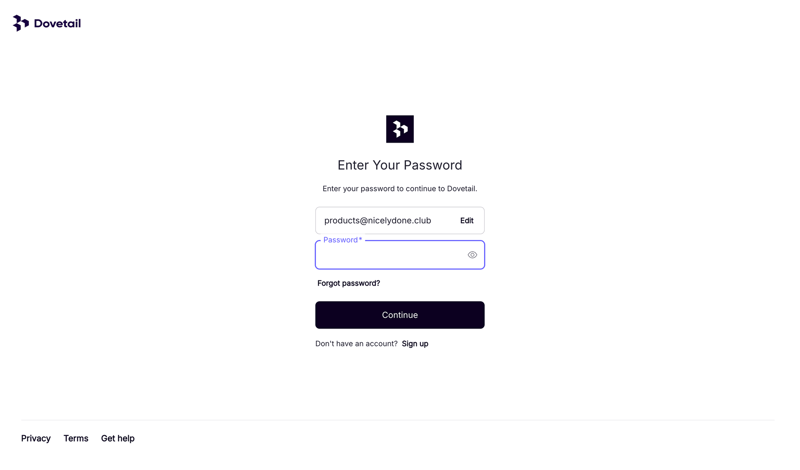The image size is (800, 470).
Task: Click the Dovetail logo icon in the header
Action: (20, 23)
